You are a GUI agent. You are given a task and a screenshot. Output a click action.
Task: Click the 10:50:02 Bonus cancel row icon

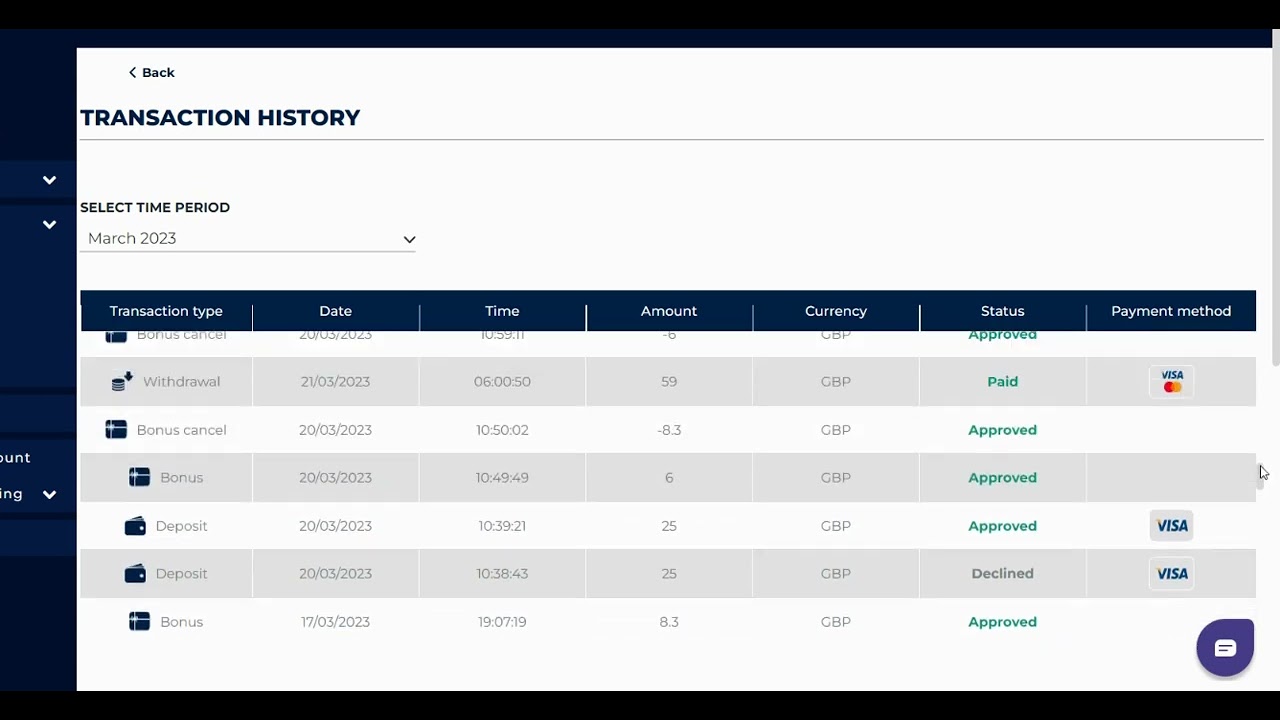click(116, 430)
